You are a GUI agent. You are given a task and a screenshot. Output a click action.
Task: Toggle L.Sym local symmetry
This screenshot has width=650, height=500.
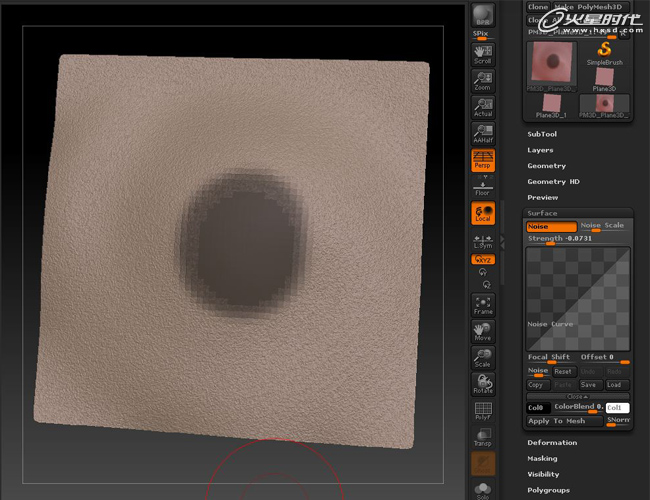coord(483,242)
